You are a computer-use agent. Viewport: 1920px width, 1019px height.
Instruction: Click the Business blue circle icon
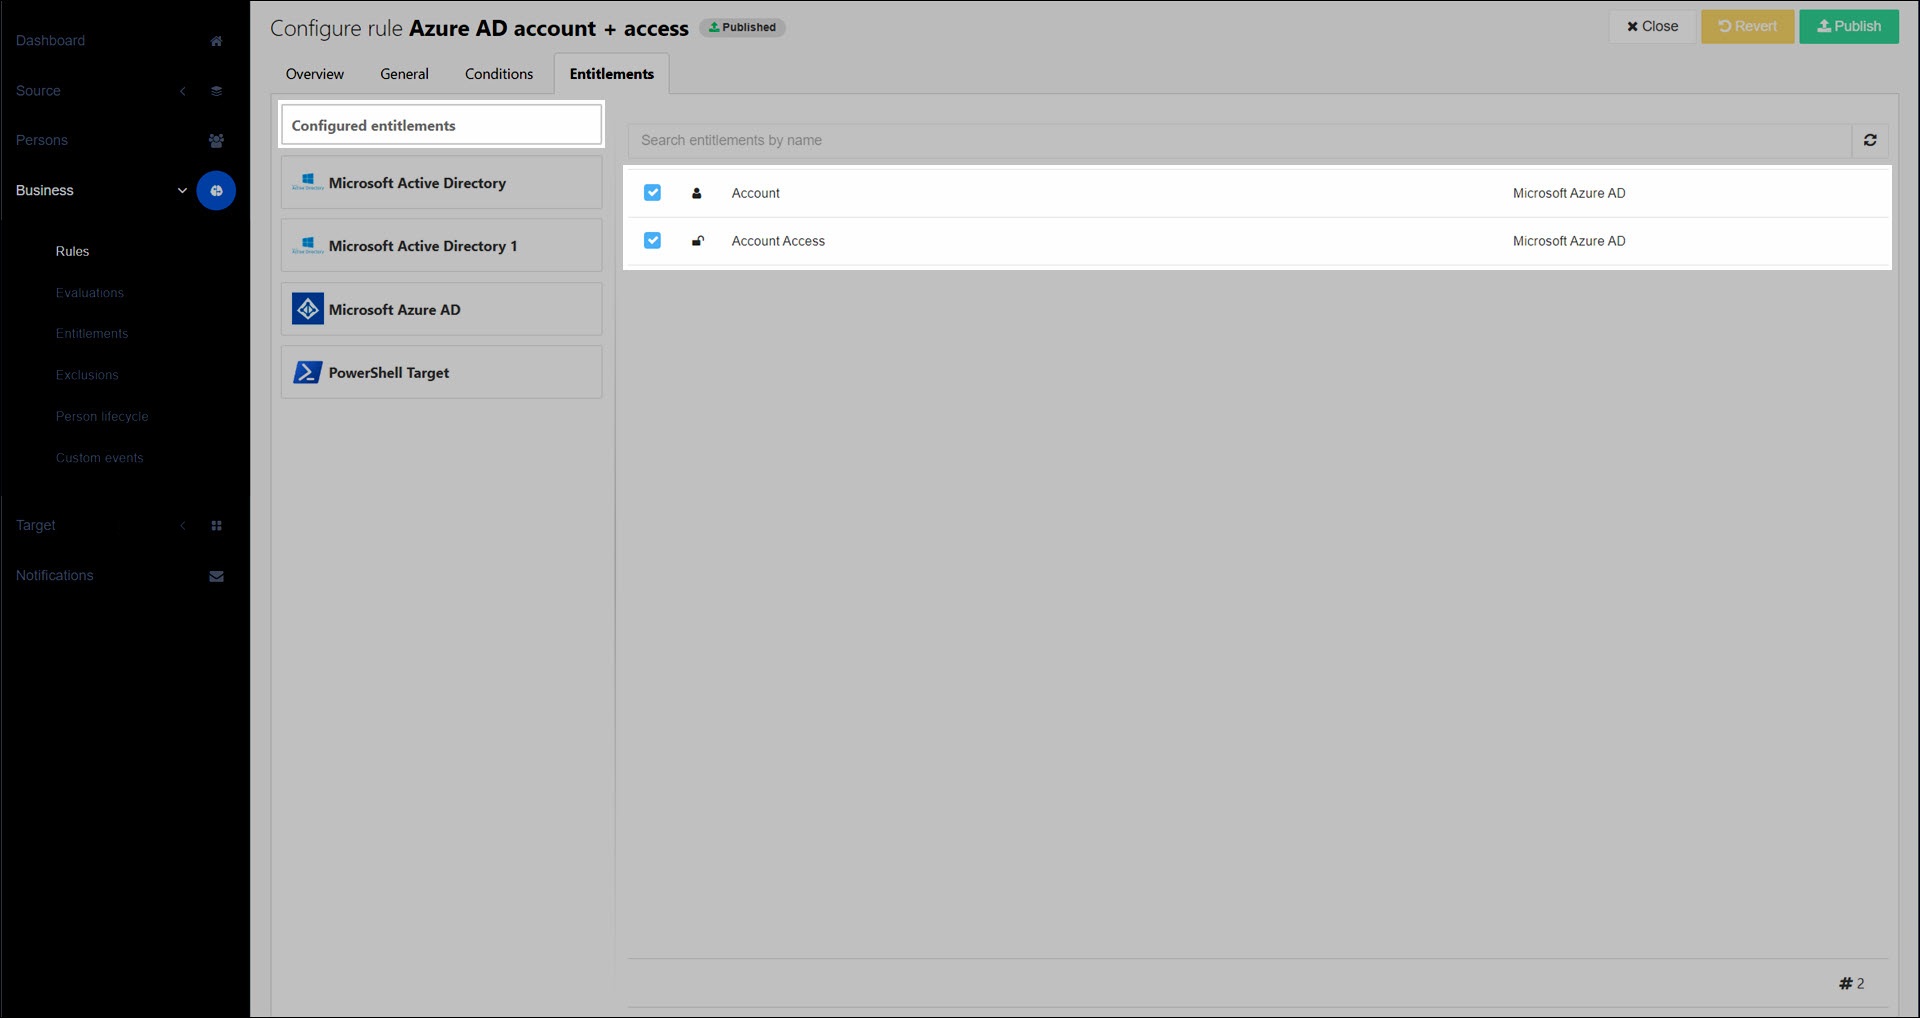pyautogui.click(x=216, y=191)
